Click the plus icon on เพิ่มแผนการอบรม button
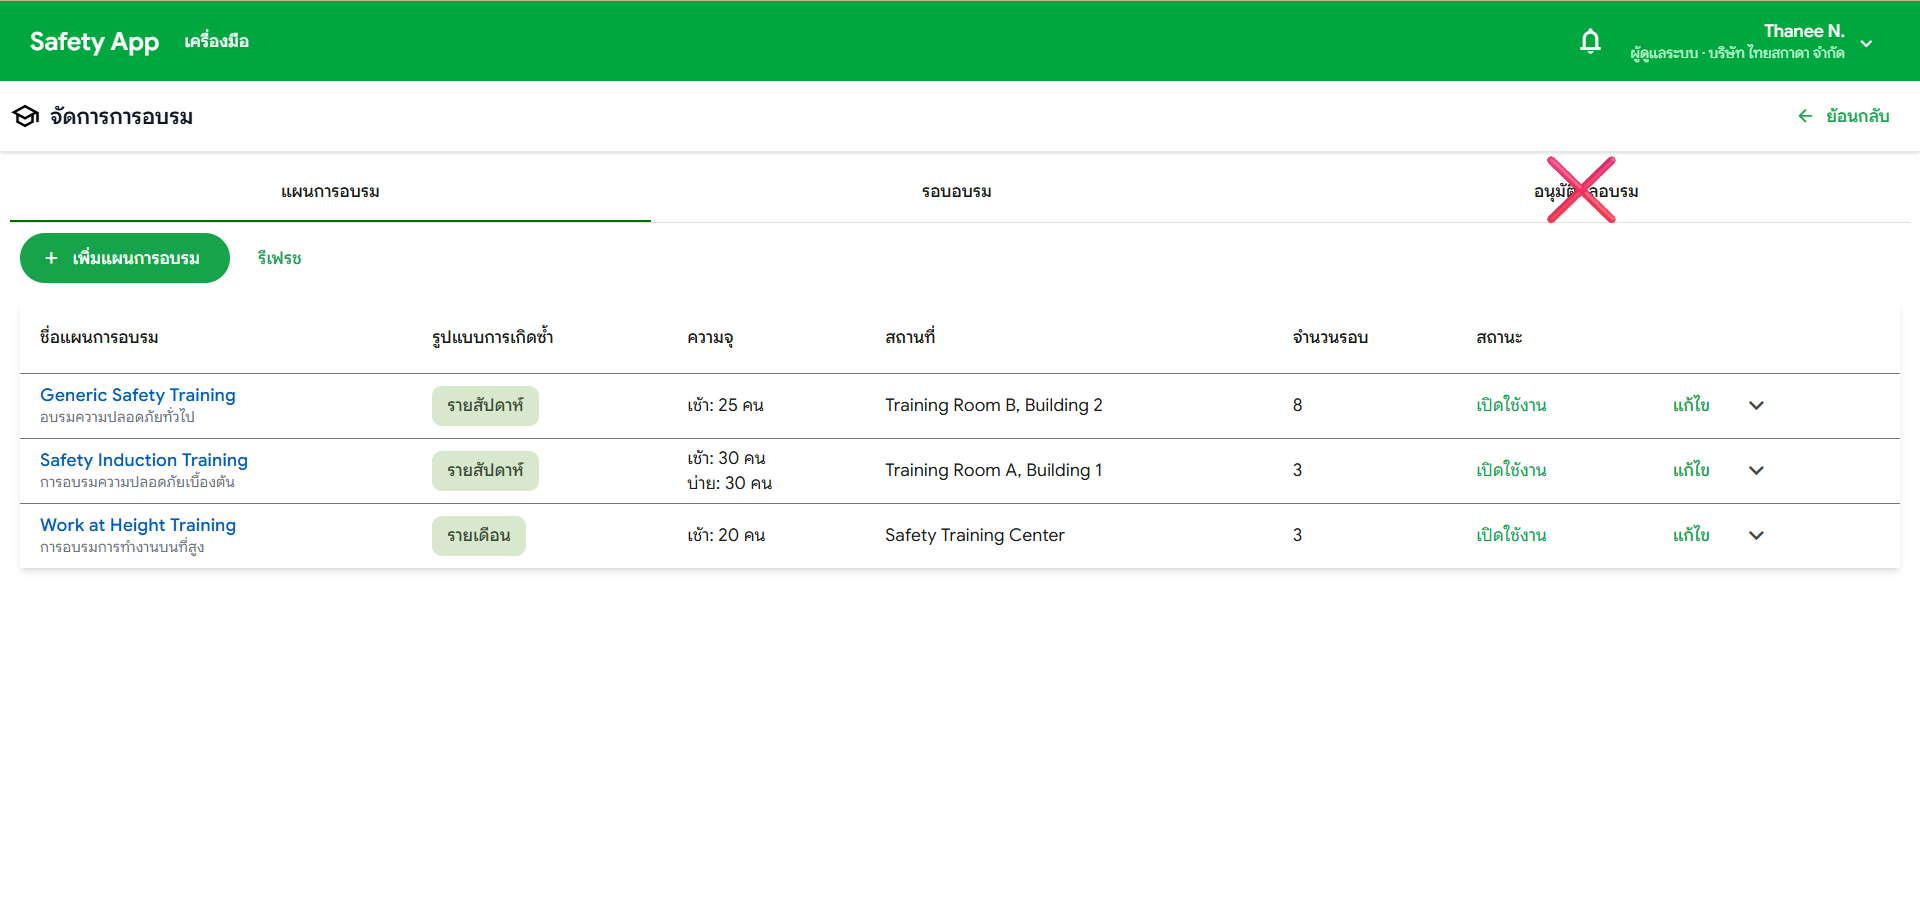 [x=52, y=258]
